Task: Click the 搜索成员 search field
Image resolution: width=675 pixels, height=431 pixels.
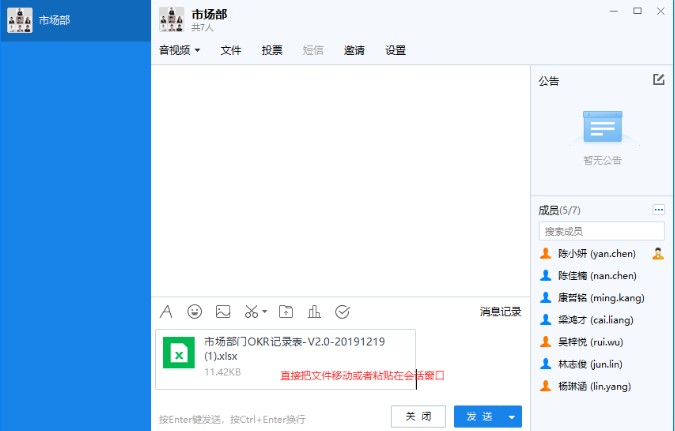Action: [601, 231]
